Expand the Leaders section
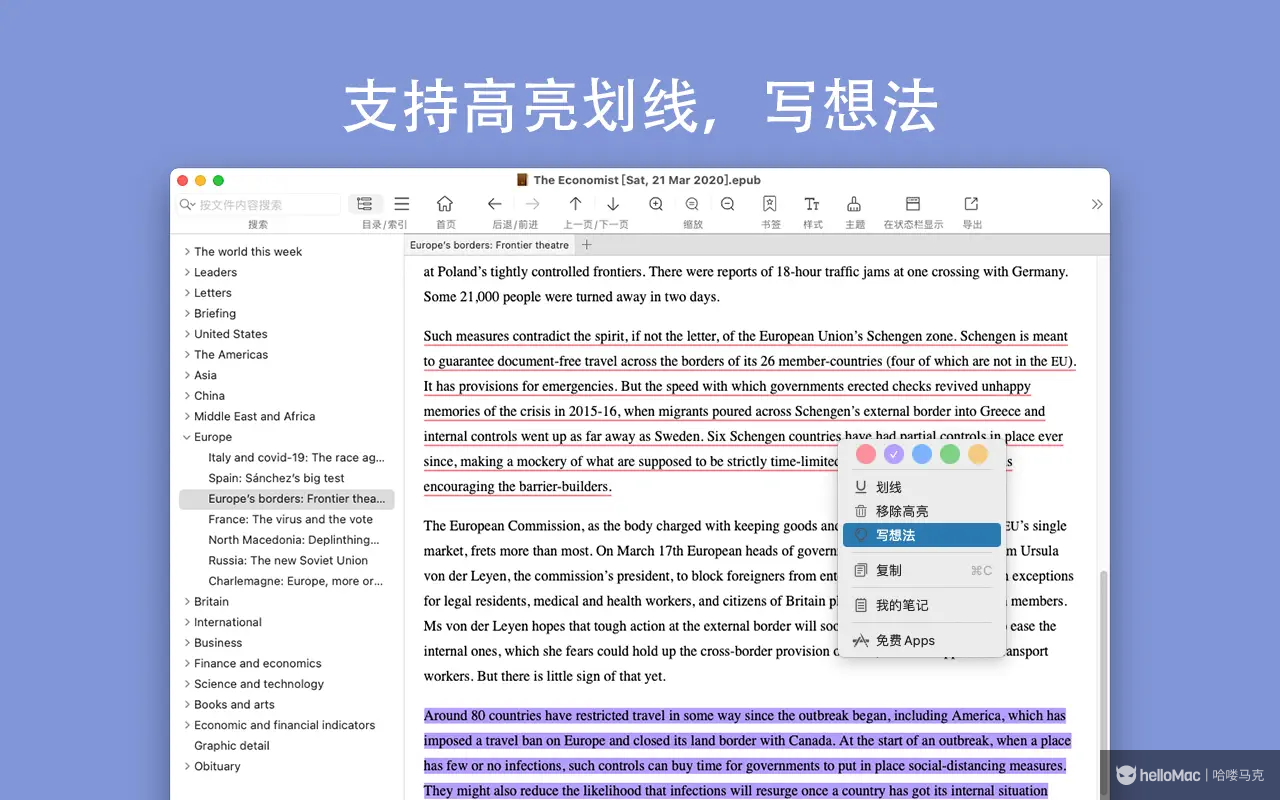 click(x=187, y=272)
